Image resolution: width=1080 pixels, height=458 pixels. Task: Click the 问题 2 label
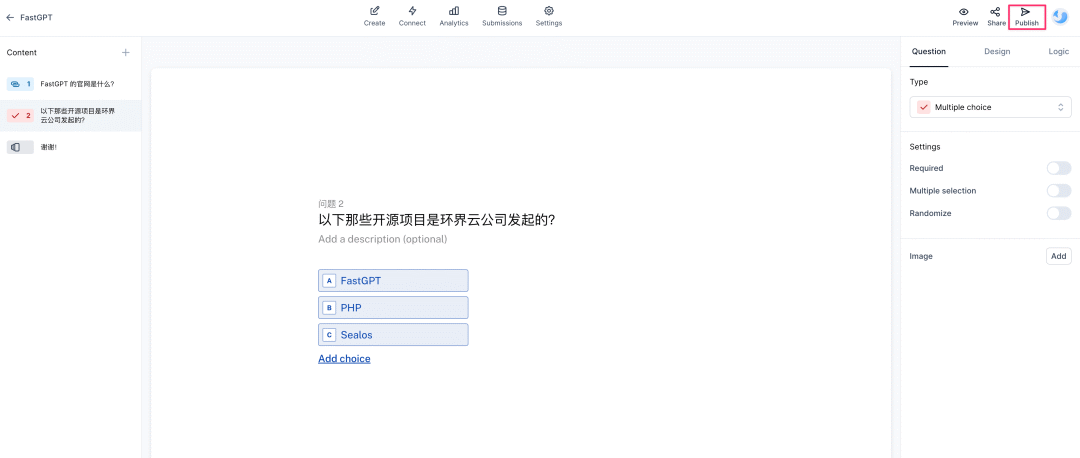point(331,204)
